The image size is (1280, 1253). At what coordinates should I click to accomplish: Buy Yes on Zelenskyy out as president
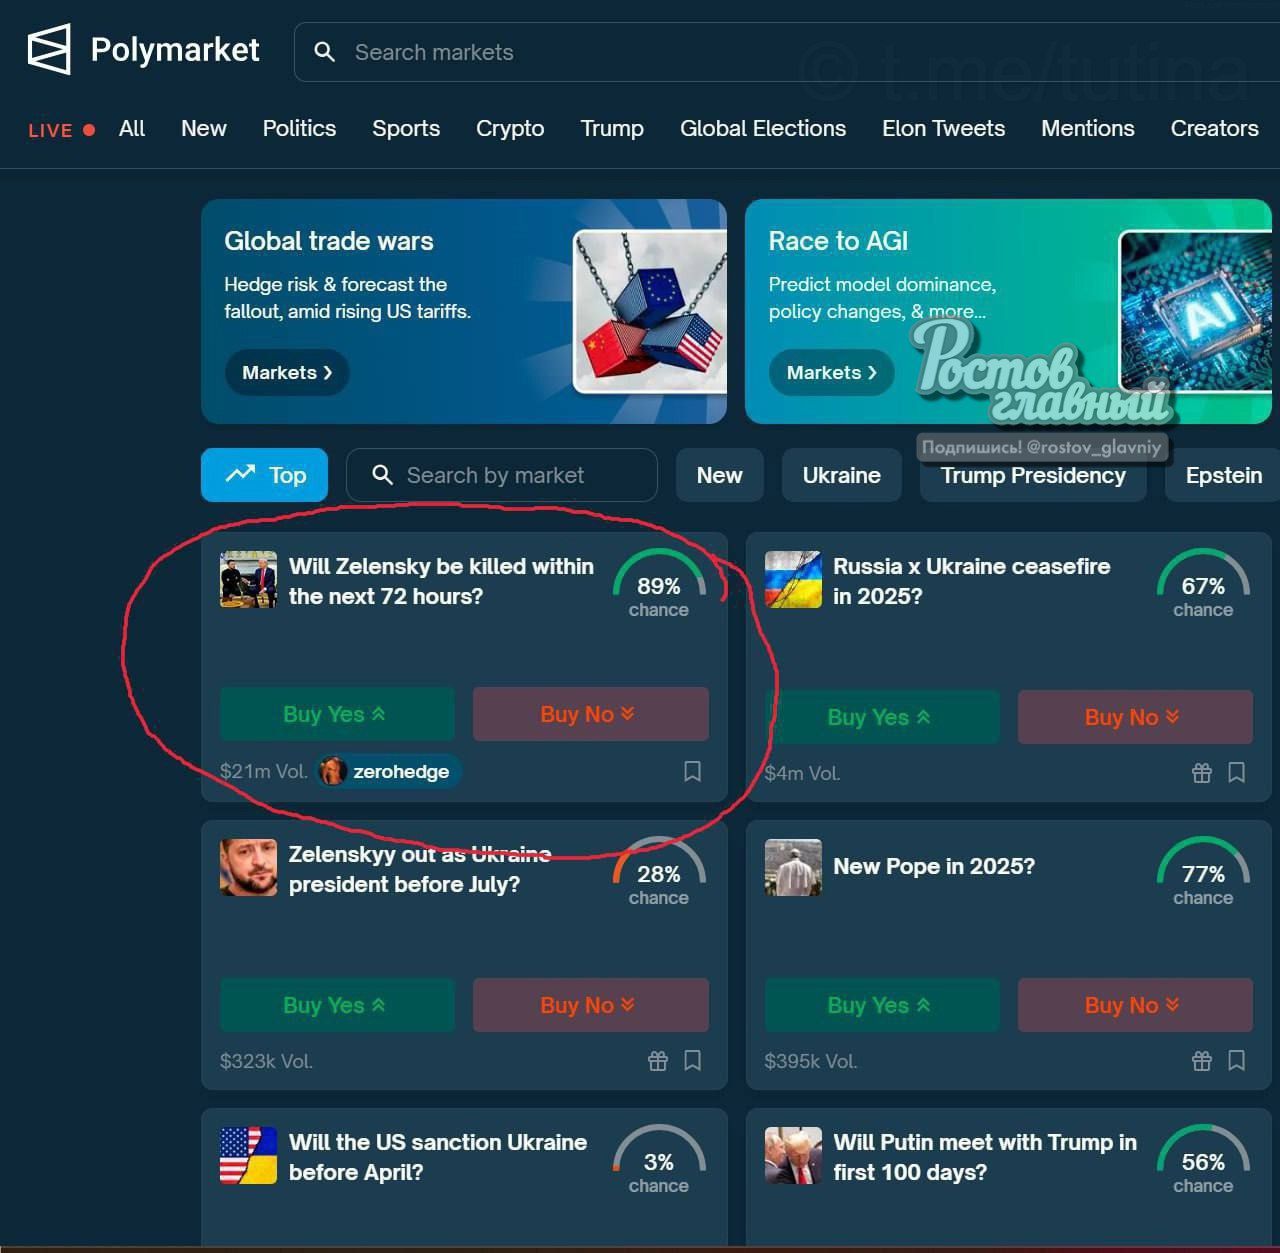[x=337, y=1005]
